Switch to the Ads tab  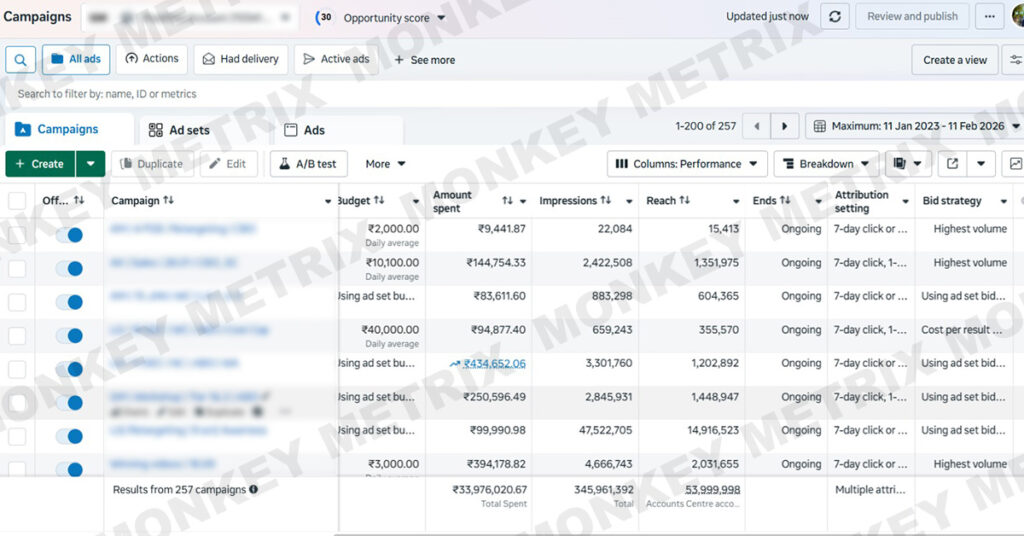[305, 130]
